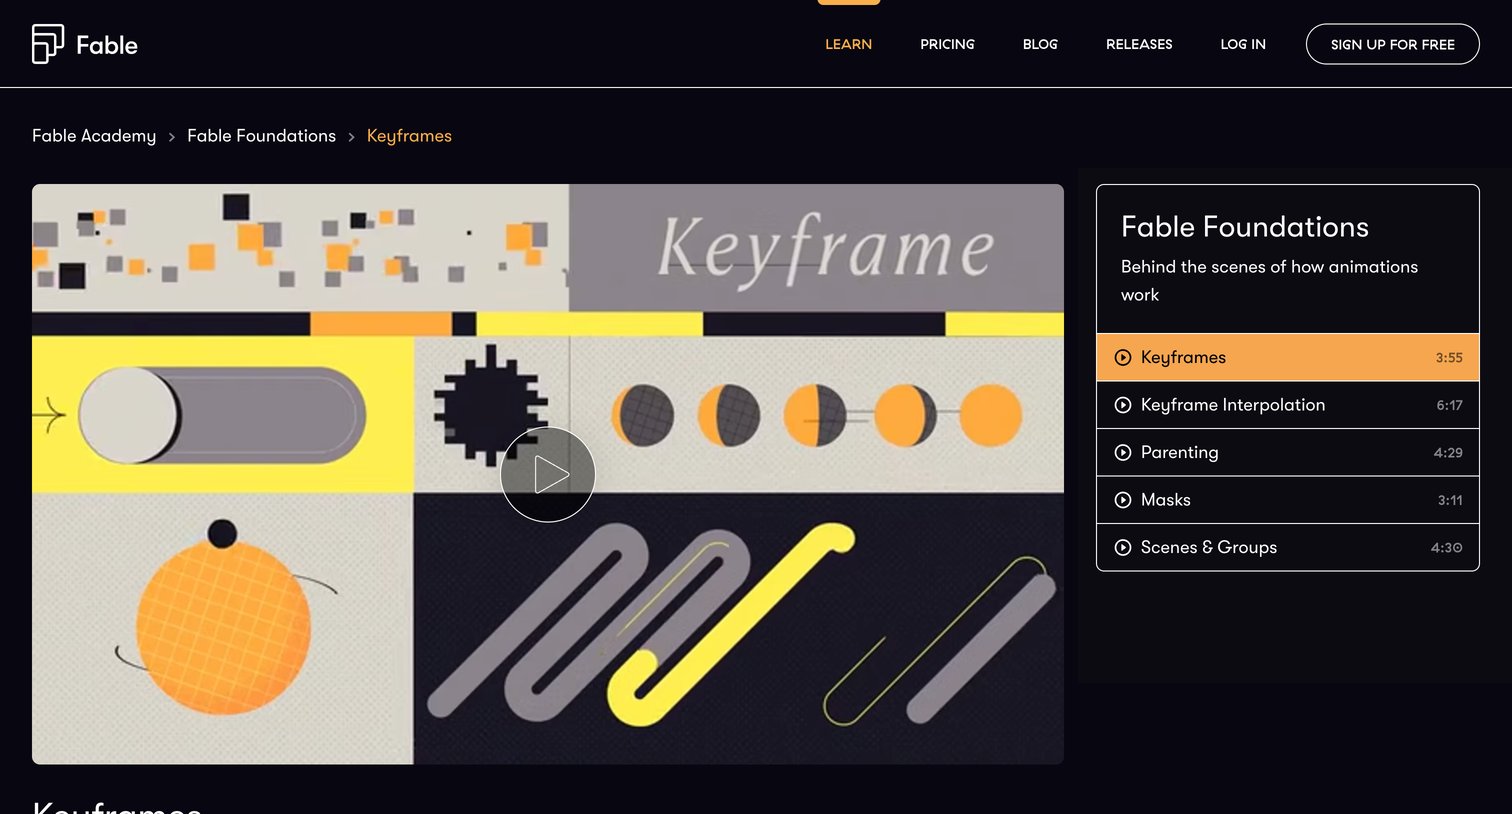Image resolution: width=1512 pixels, height=814 pixels.
Task: Click play icon beside Keyframe Interpolation
Action: [1123, 405]
